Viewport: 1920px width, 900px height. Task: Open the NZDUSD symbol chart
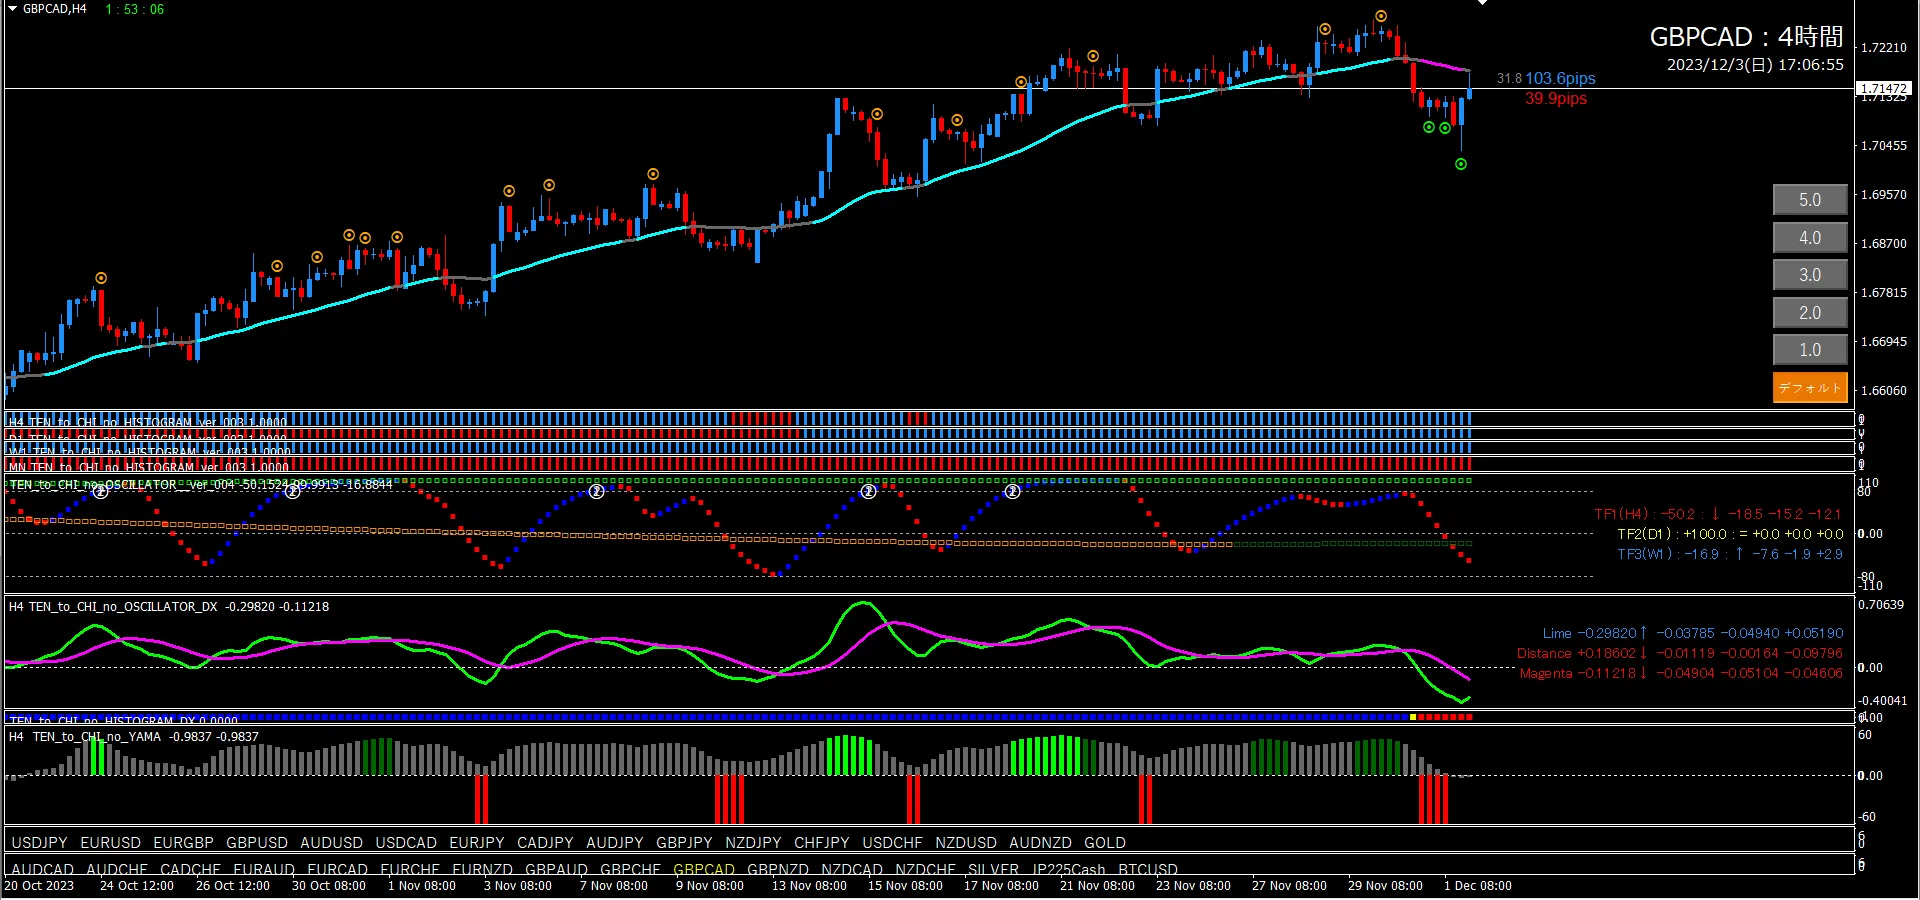tap(966, 843)
